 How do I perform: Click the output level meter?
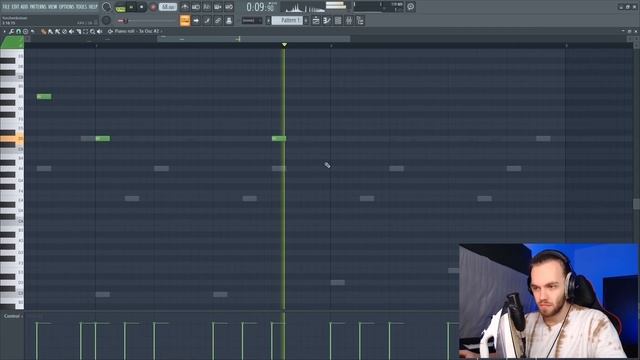tap(336, 6)
